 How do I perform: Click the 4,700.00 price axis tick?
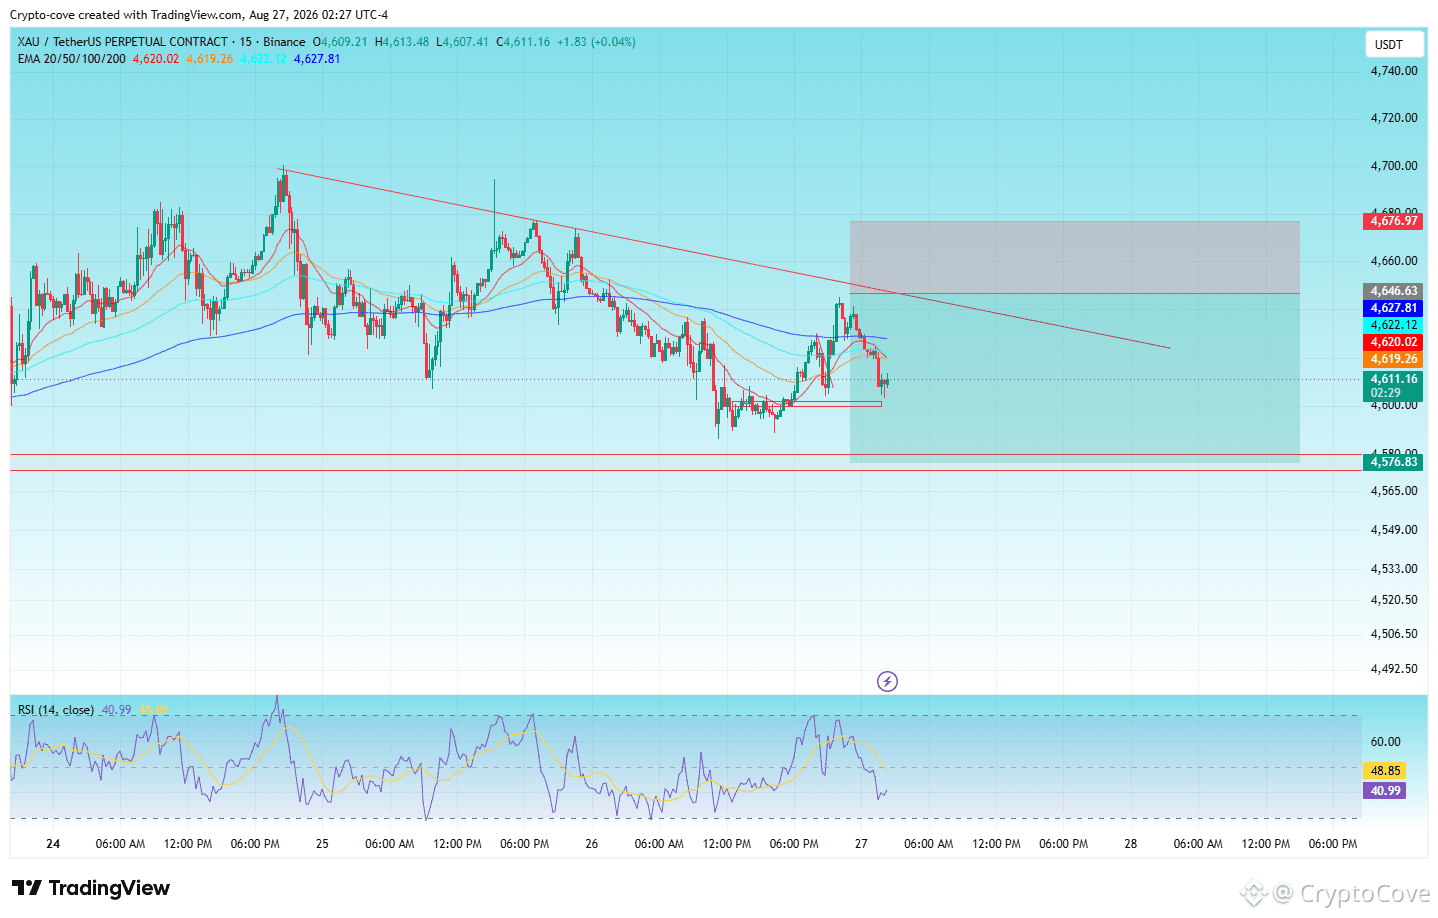click(1394, 166)
